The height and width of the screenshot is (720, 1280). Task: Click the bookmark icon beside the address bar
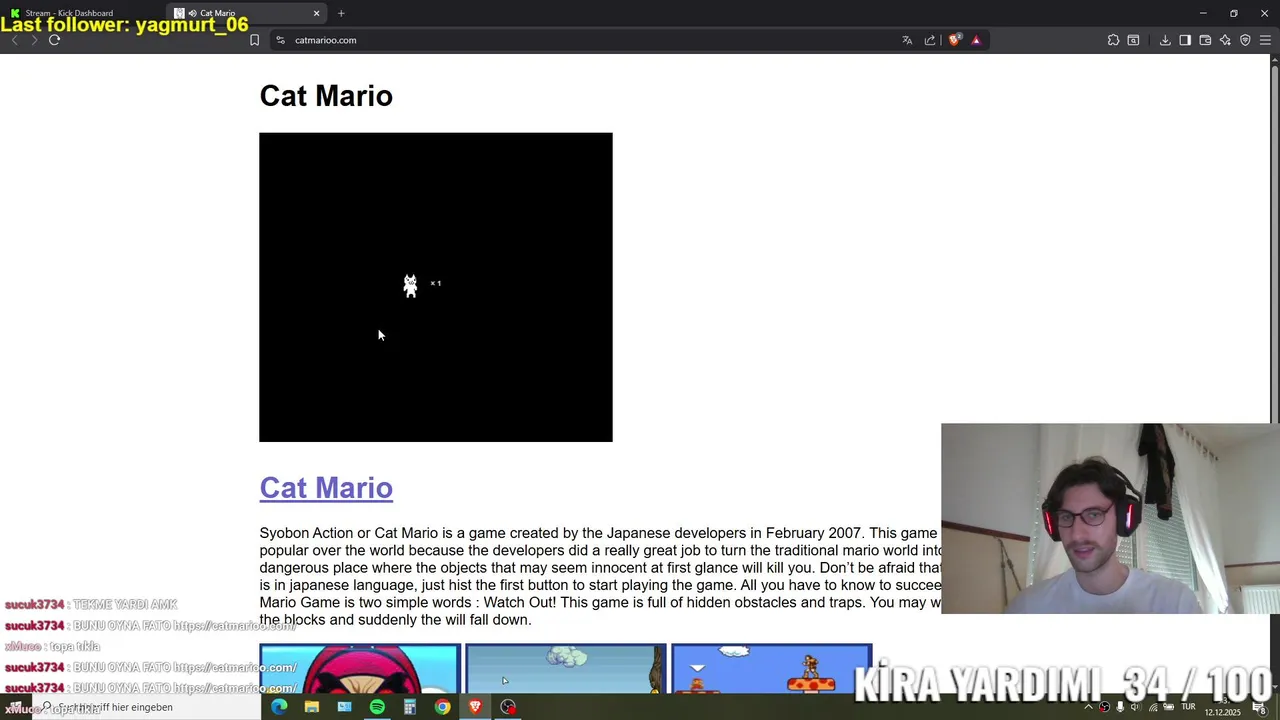(254, 40)
